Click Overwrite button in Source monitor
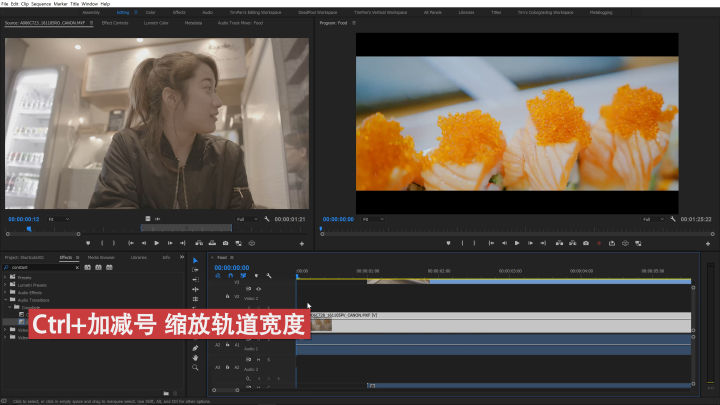 click(x=212, y=243)
